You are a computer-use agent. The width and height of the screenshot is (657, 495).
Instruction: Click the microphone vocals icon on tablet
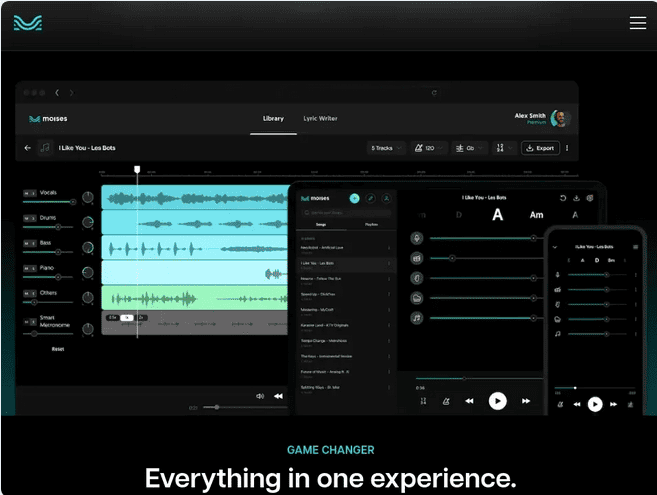tap(416, 238)
